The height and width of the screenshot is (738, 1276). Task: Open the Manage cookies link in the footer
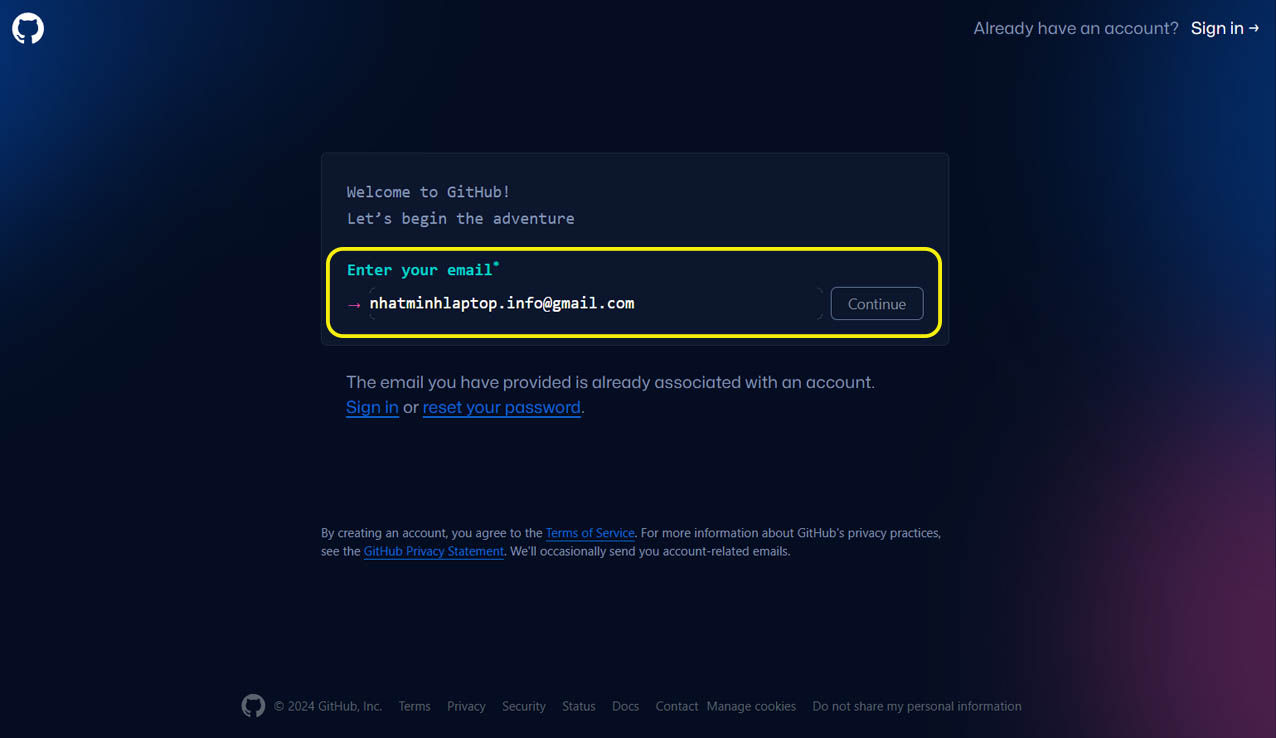[x=751, y=706]
